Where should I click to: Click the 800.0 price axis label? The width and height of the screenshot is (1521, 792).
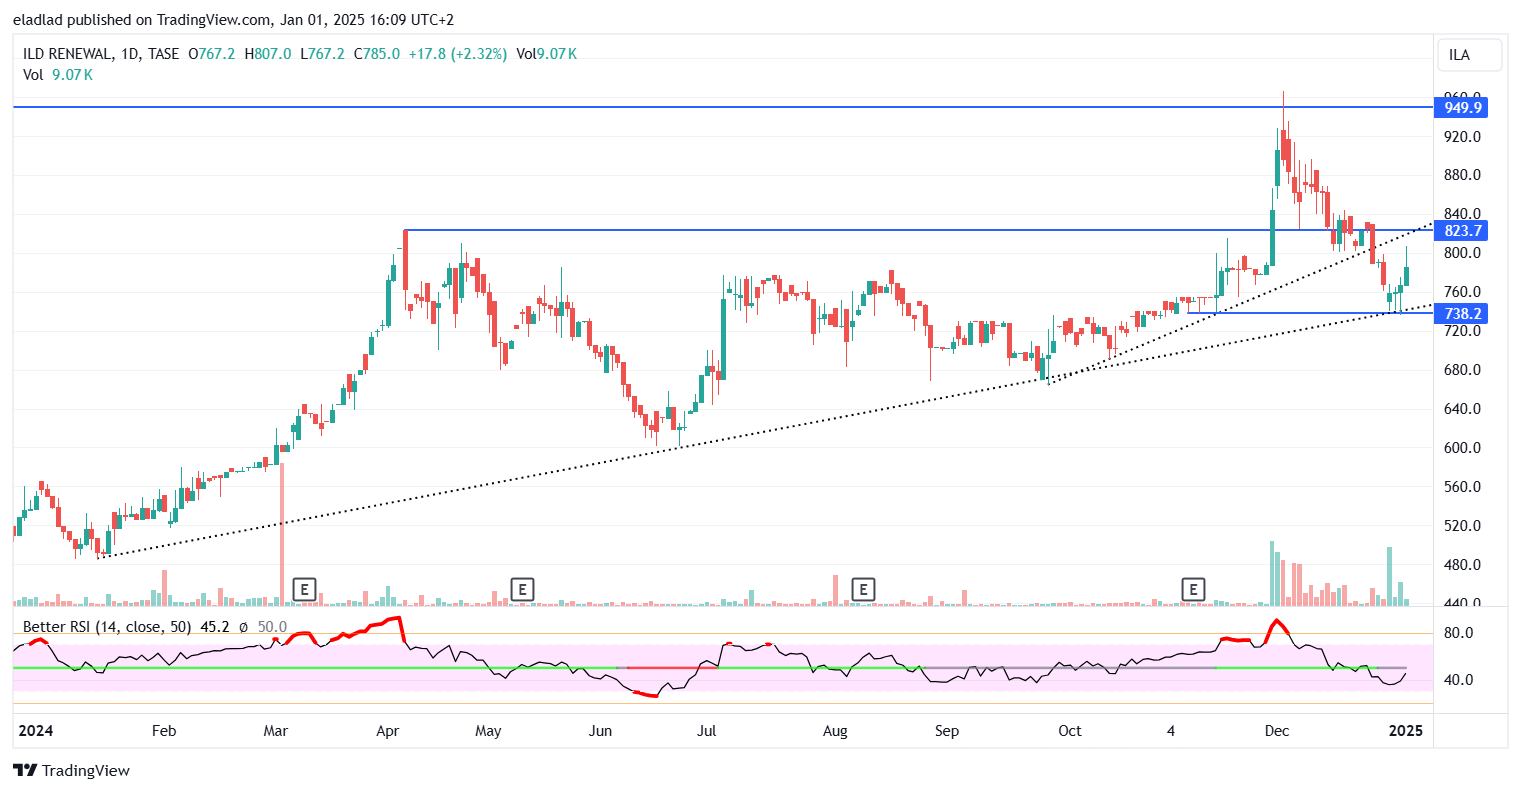tap(1462, 254)
